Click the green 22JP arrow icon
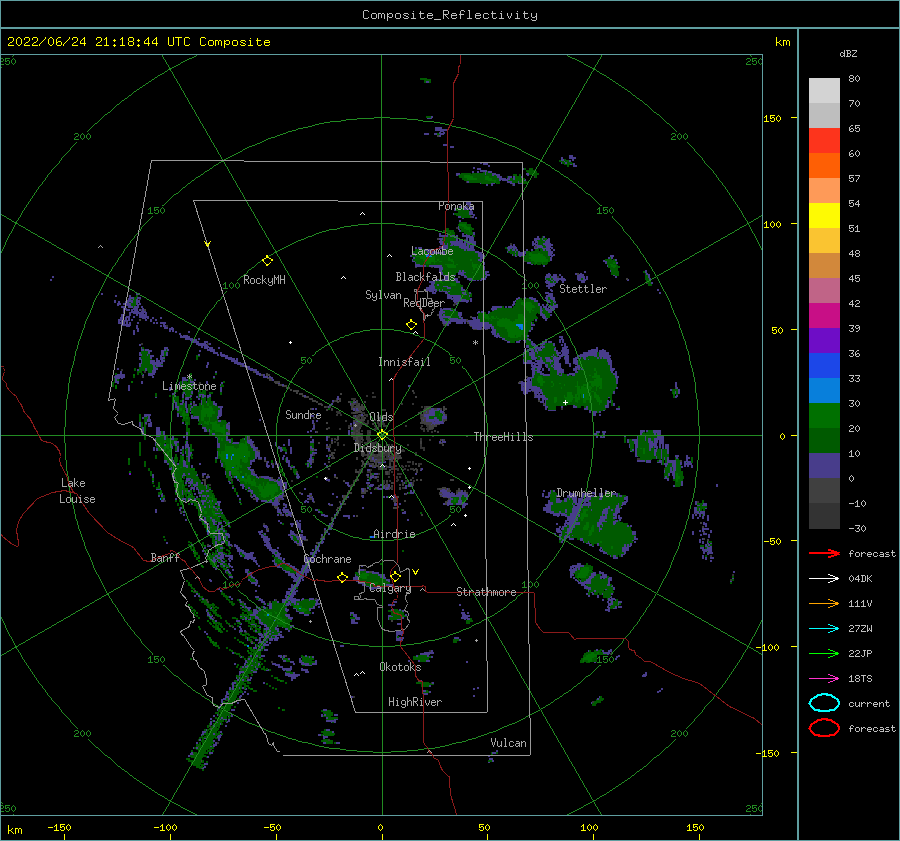The height and width of the screenshot is (841, 900). pos(824,653)
